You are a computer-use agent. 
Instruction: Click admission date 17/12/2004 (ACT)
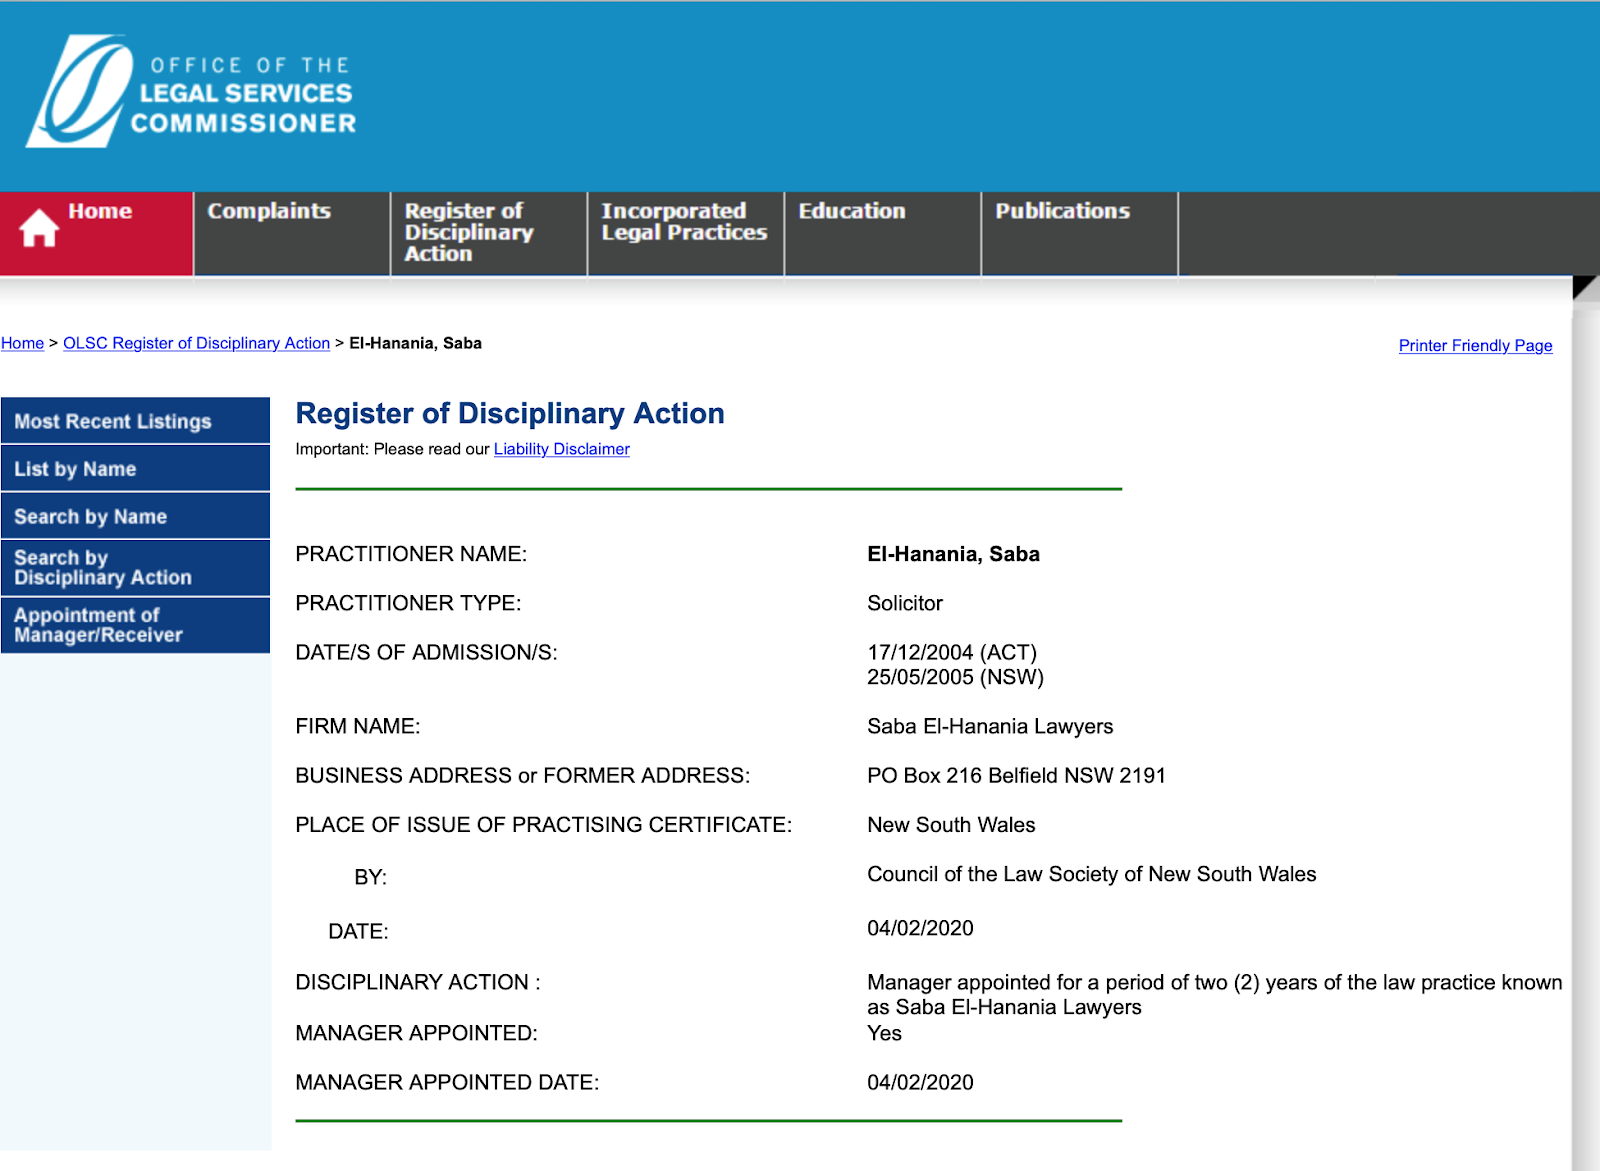coord(952,652)
